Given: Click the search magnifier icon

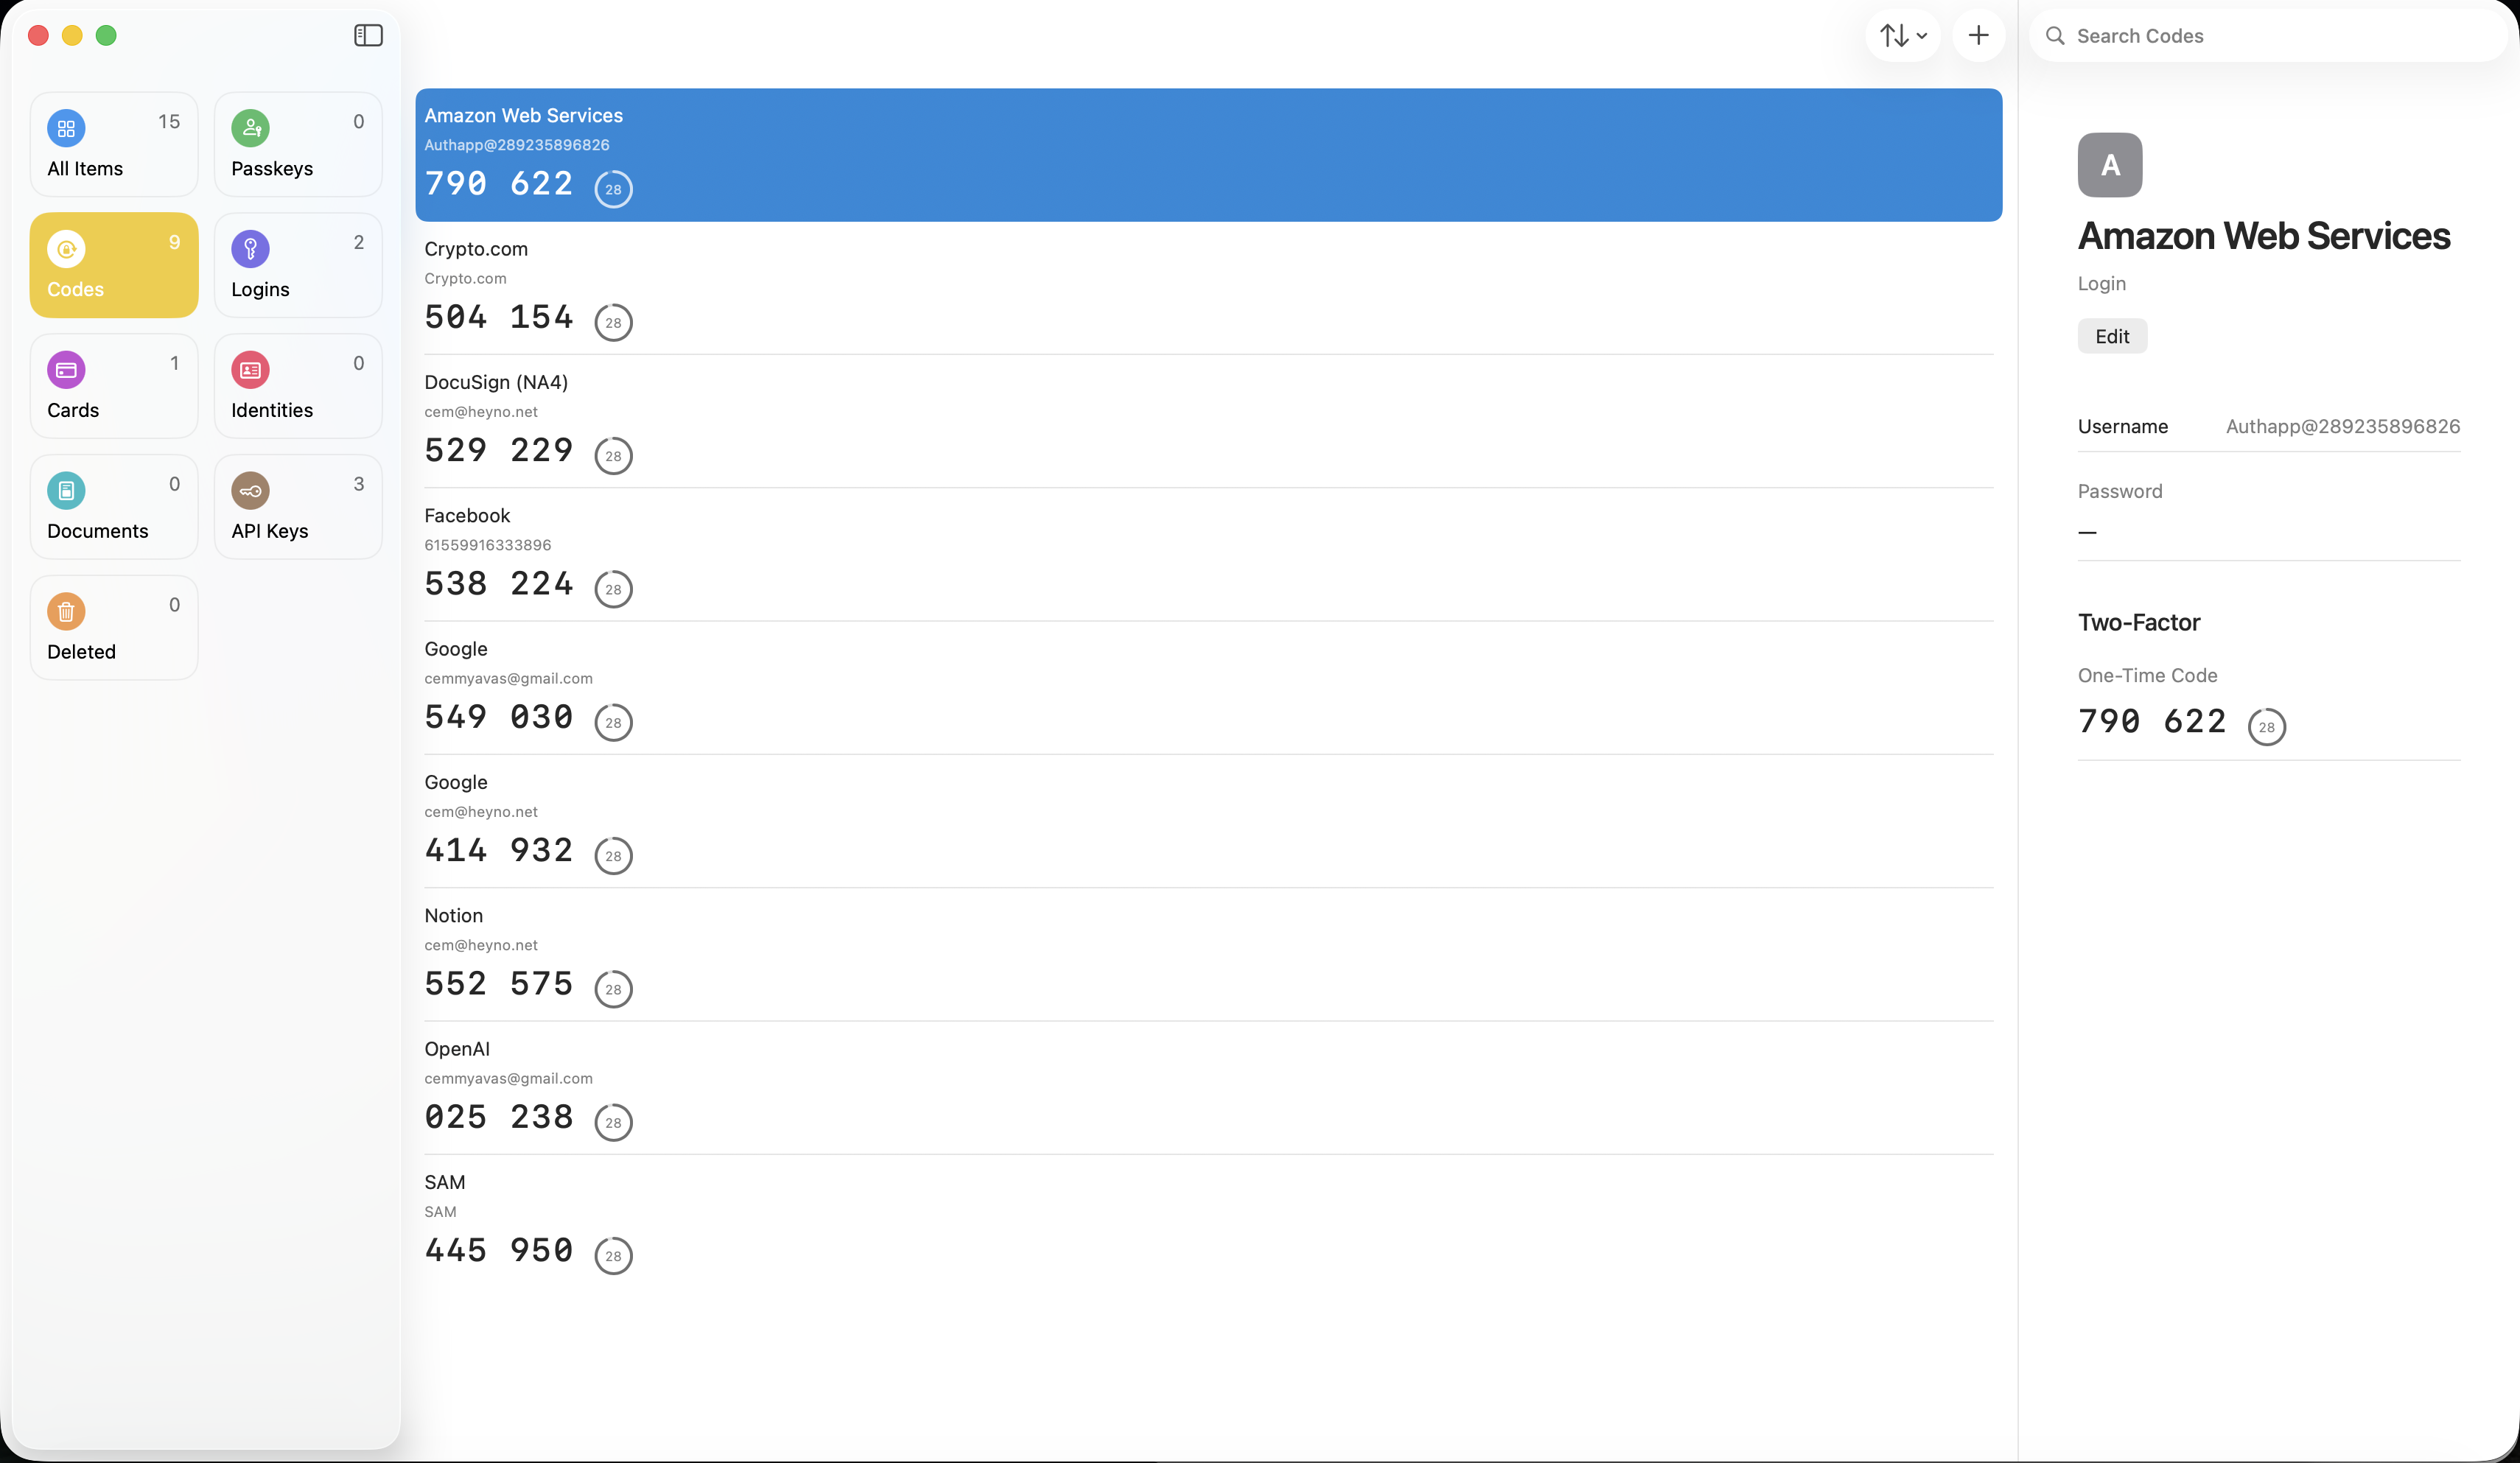Looking at the screenshot, I should (x=2055, y=36).
